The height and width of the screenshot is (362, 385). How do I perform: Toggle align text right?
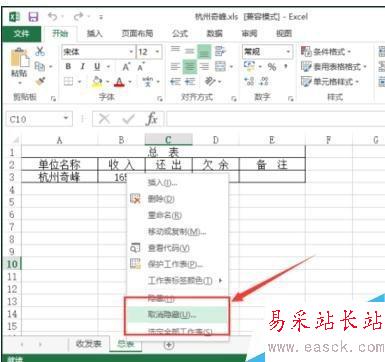tap(204, 66)
